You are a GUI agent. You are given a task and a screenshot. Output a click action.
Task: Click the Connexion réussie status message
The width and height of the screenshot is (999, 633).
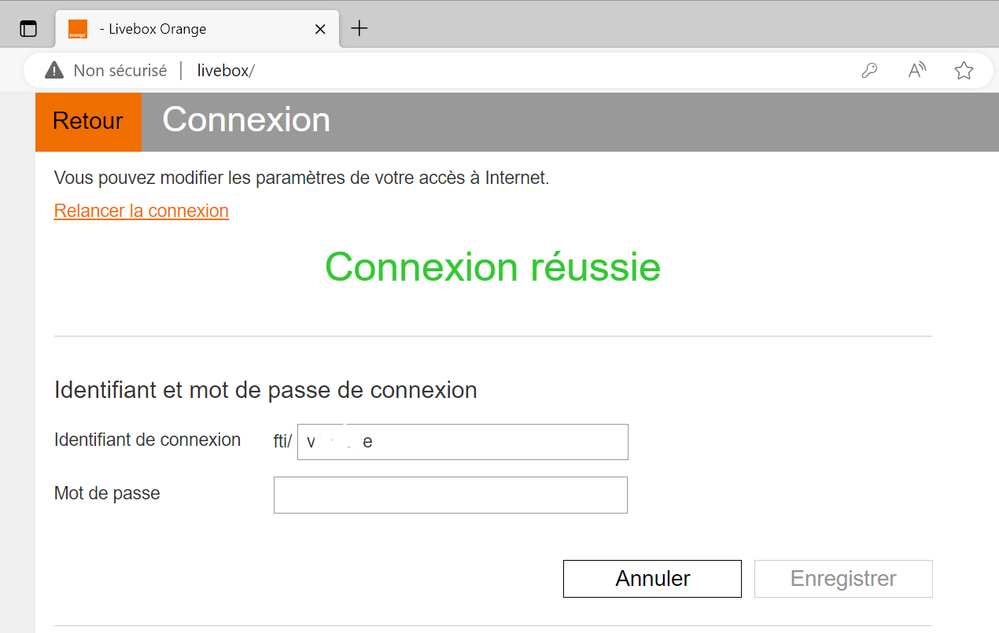(492, 267)
